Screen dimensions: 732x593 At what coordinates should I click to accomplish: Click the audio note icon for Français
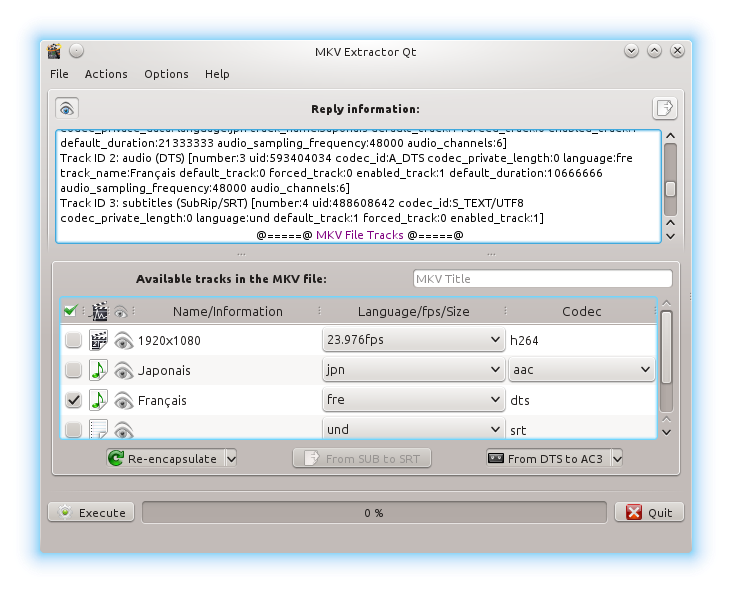pos(99,400)
